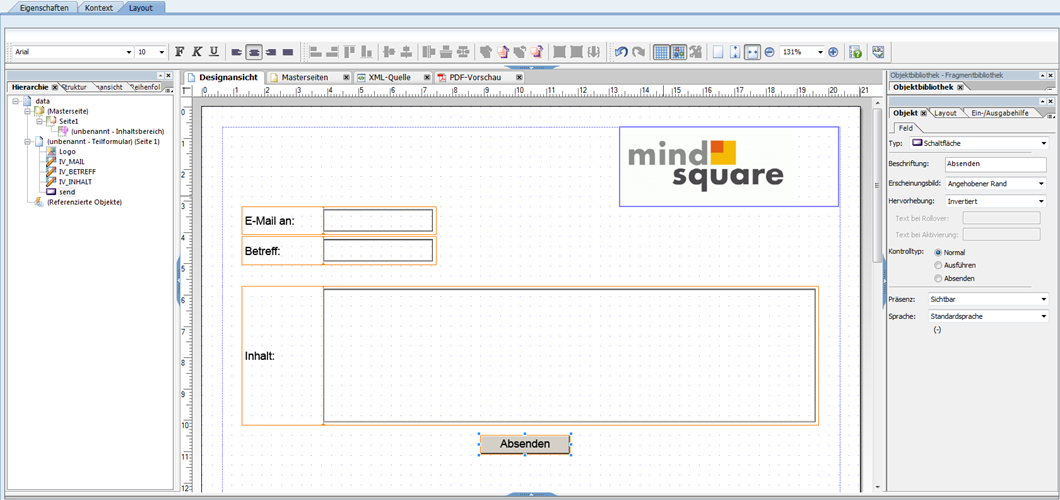This screenshot has height=500, width=1060.
Task: Click the center text alignment icon
Action: (254, 51)
